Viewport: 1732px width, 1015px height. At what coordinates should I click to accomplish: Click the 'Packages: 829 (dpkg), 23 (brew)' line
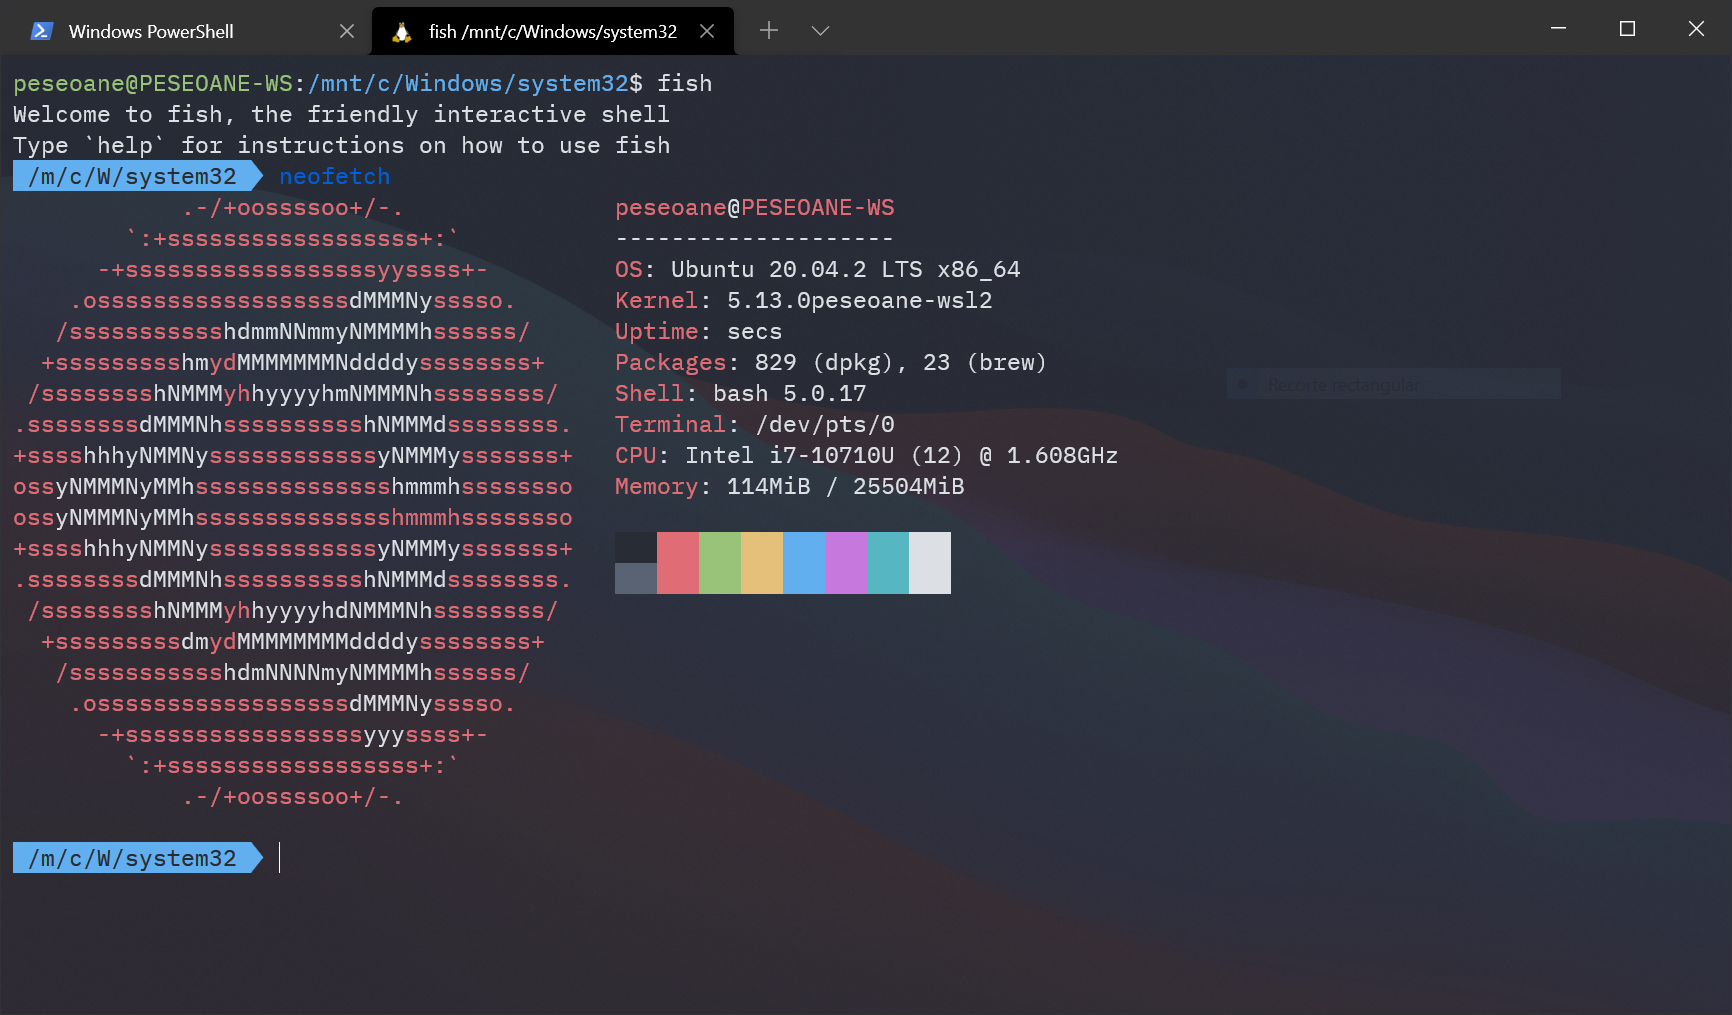pyautogui.click(x=831, y=362)
